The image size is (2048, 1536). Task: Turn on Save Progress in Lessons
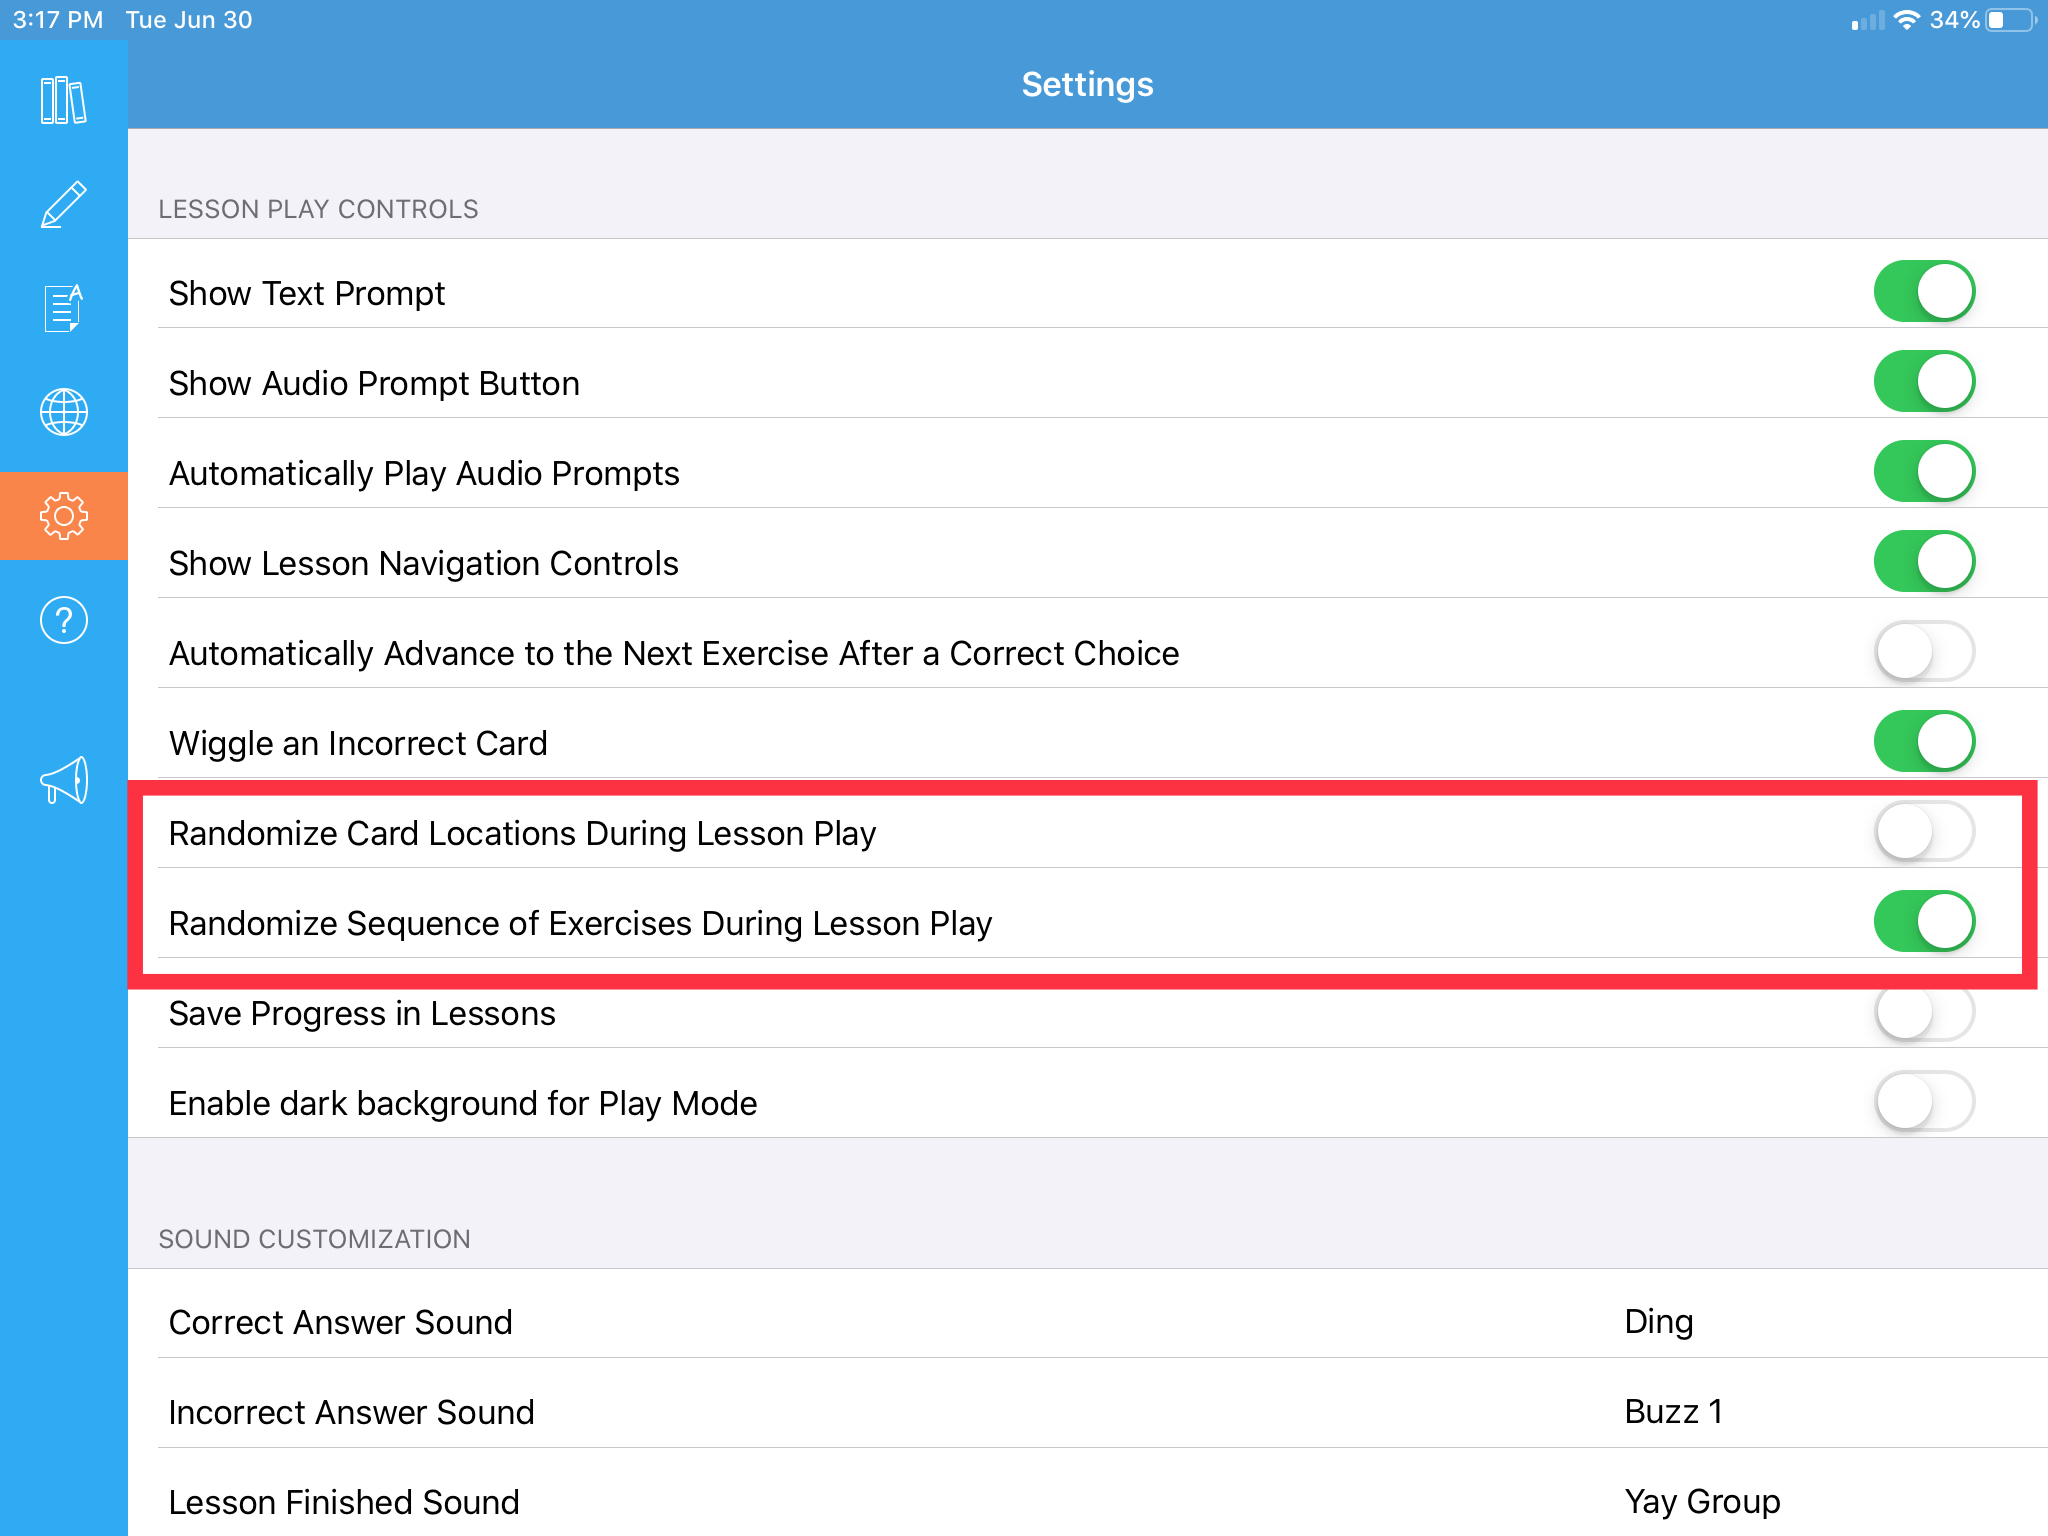[1924, 1012]
